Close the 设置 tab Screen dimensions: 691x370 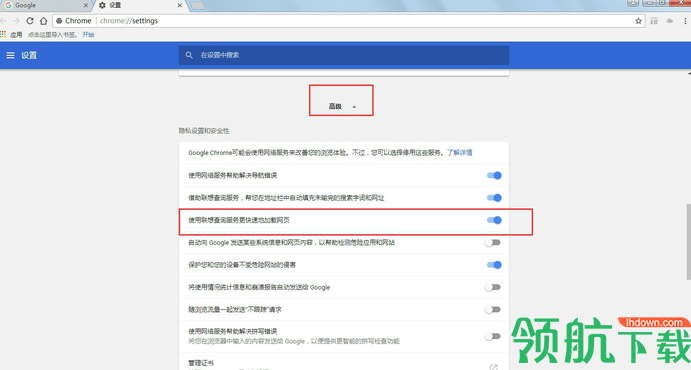(180, 5)
